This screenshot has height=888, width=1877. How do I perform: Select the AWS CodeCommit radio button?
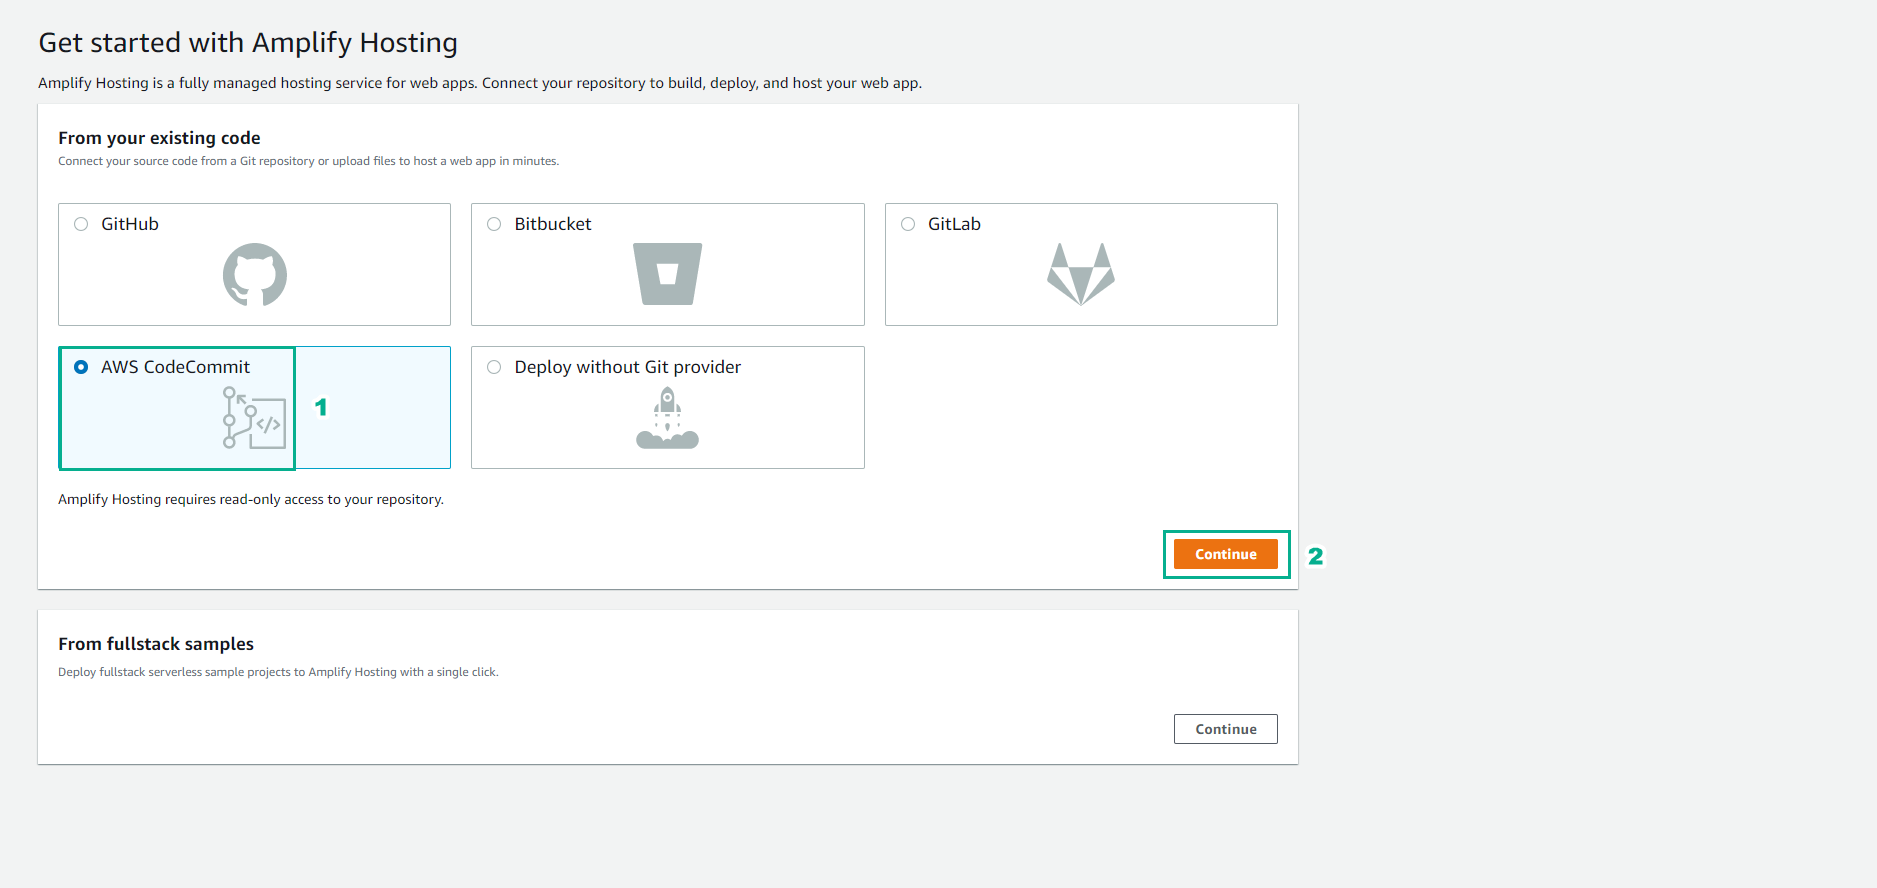pyautogui.click(x=81, y=367)
